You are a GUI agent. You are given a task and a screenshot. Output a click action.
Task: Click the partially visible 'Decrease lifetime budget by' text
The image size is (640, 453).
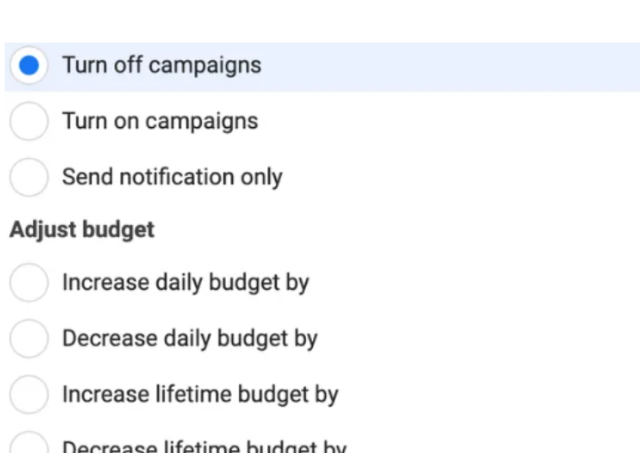204,447
